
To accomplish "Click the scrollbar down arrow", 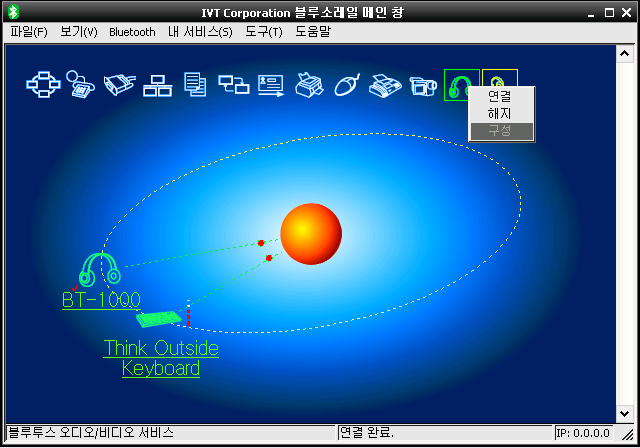I will click(x=624, y=414).
